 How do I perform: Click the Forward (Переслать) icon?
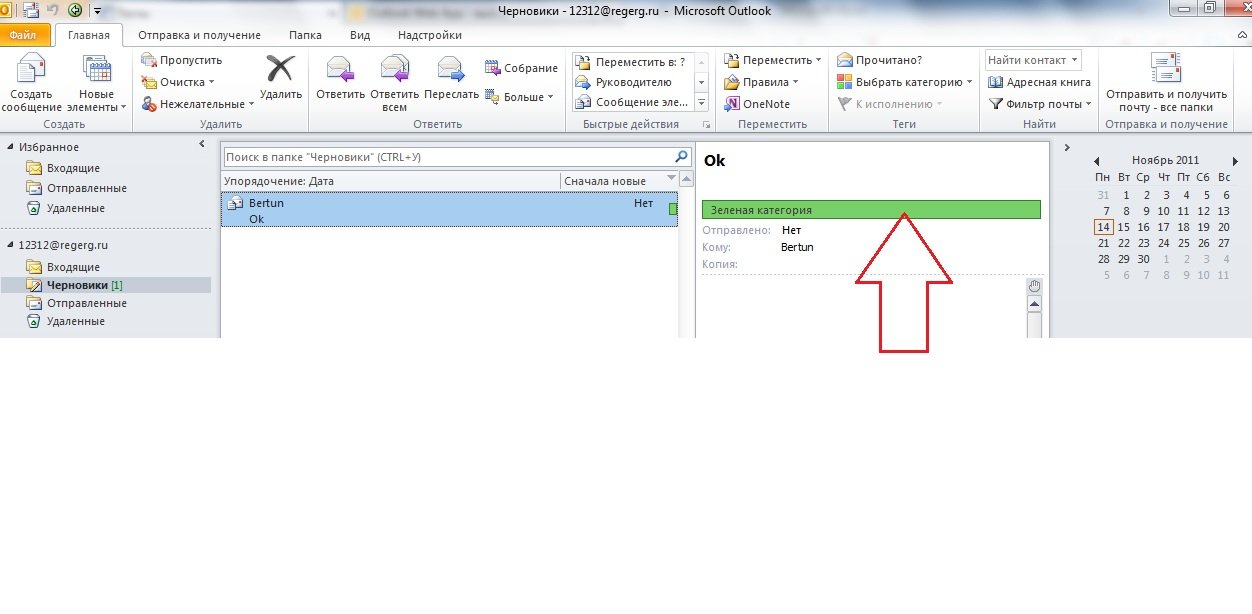click(451, 70)
